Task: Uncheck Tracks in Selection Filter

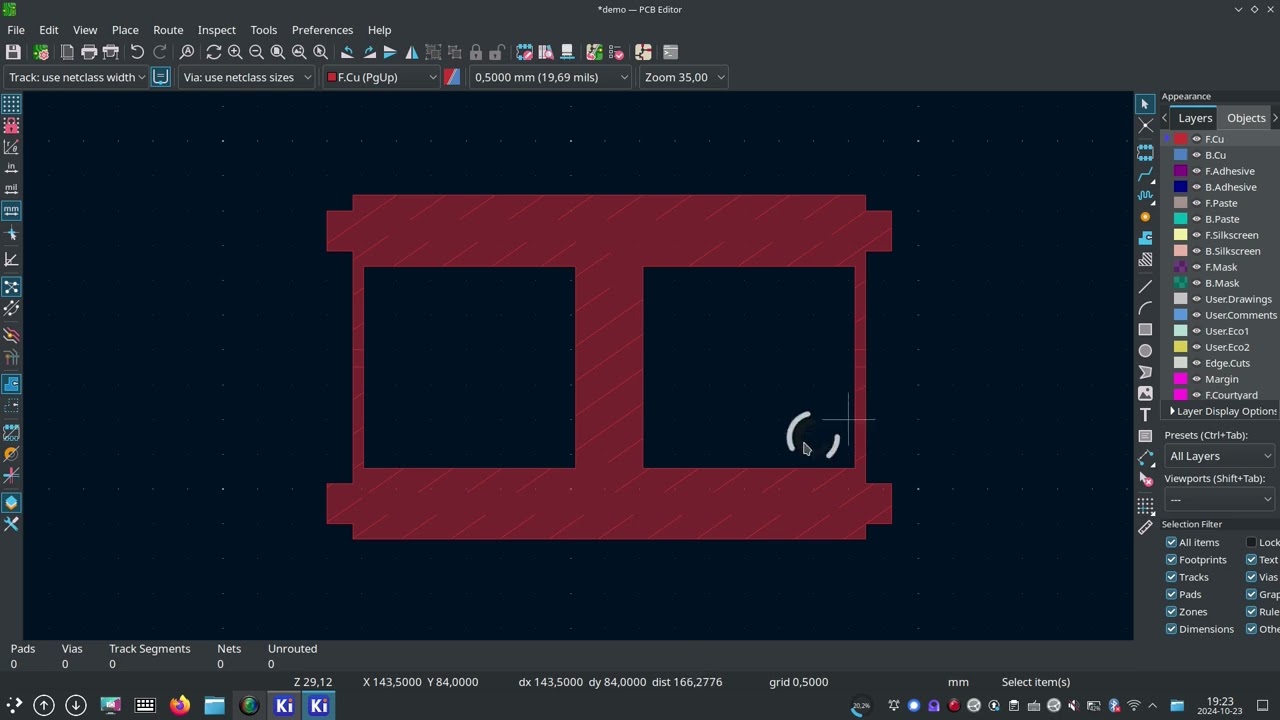Action: [x=1171, y=577]
